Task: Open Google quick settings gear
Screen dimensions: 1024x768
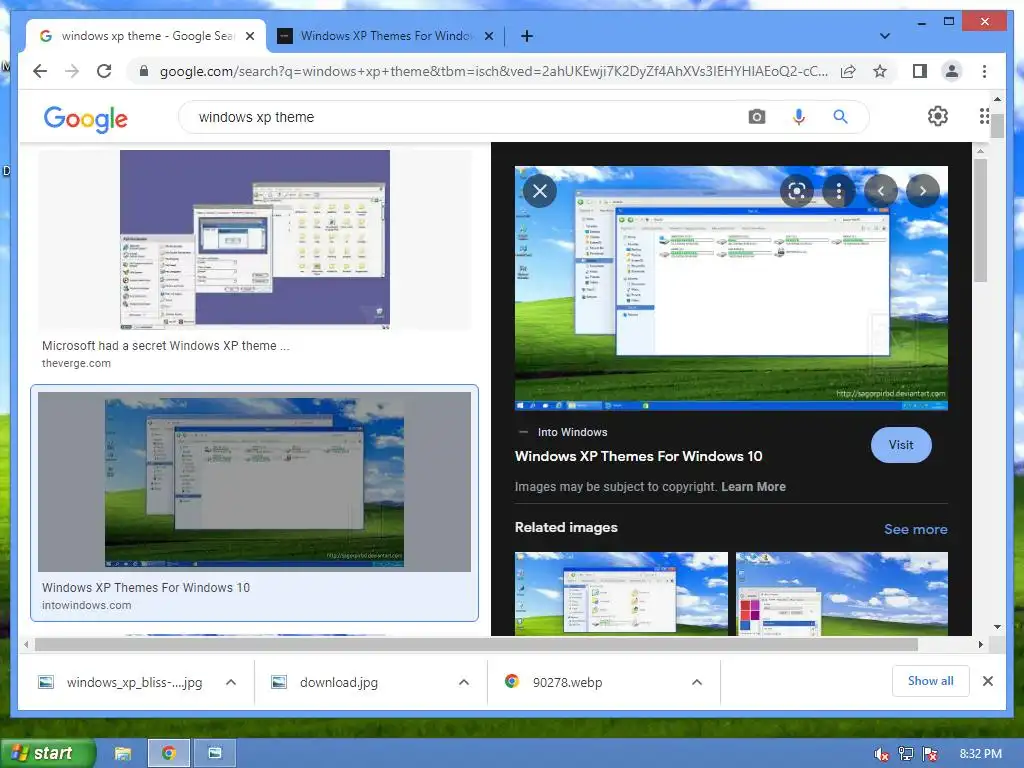Action: [x=938, y=116]
